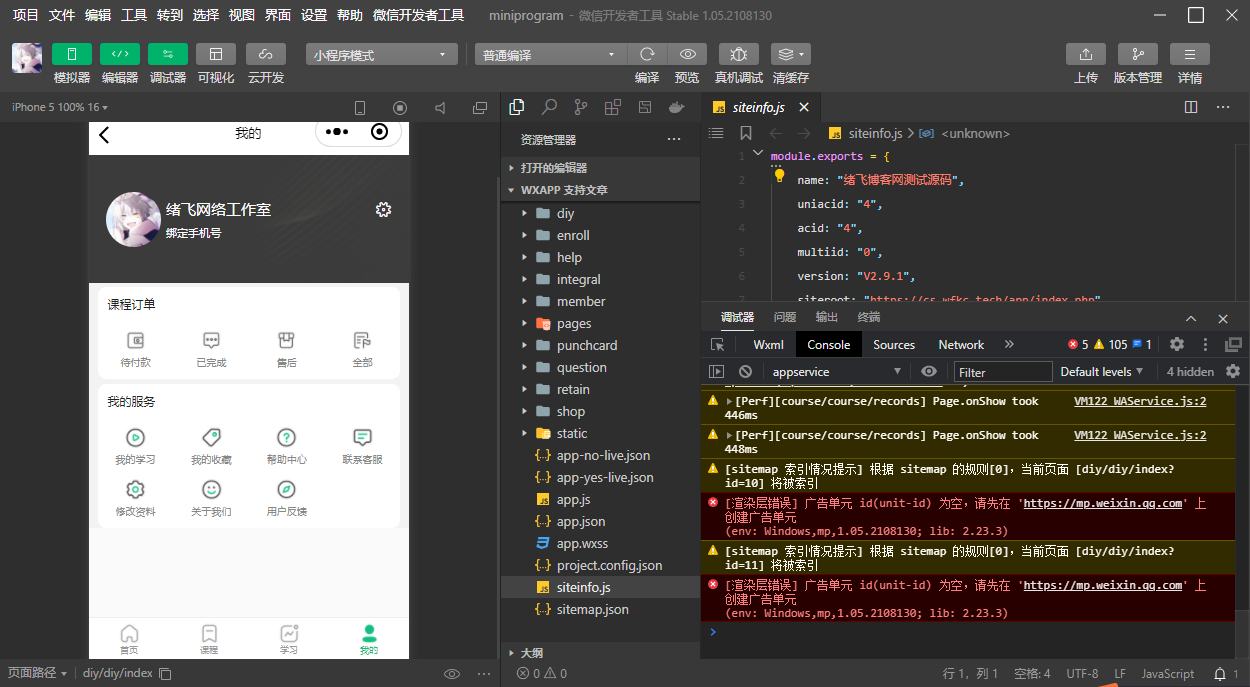
Task: Click the console Filter input field
Action: (1003, 372)
